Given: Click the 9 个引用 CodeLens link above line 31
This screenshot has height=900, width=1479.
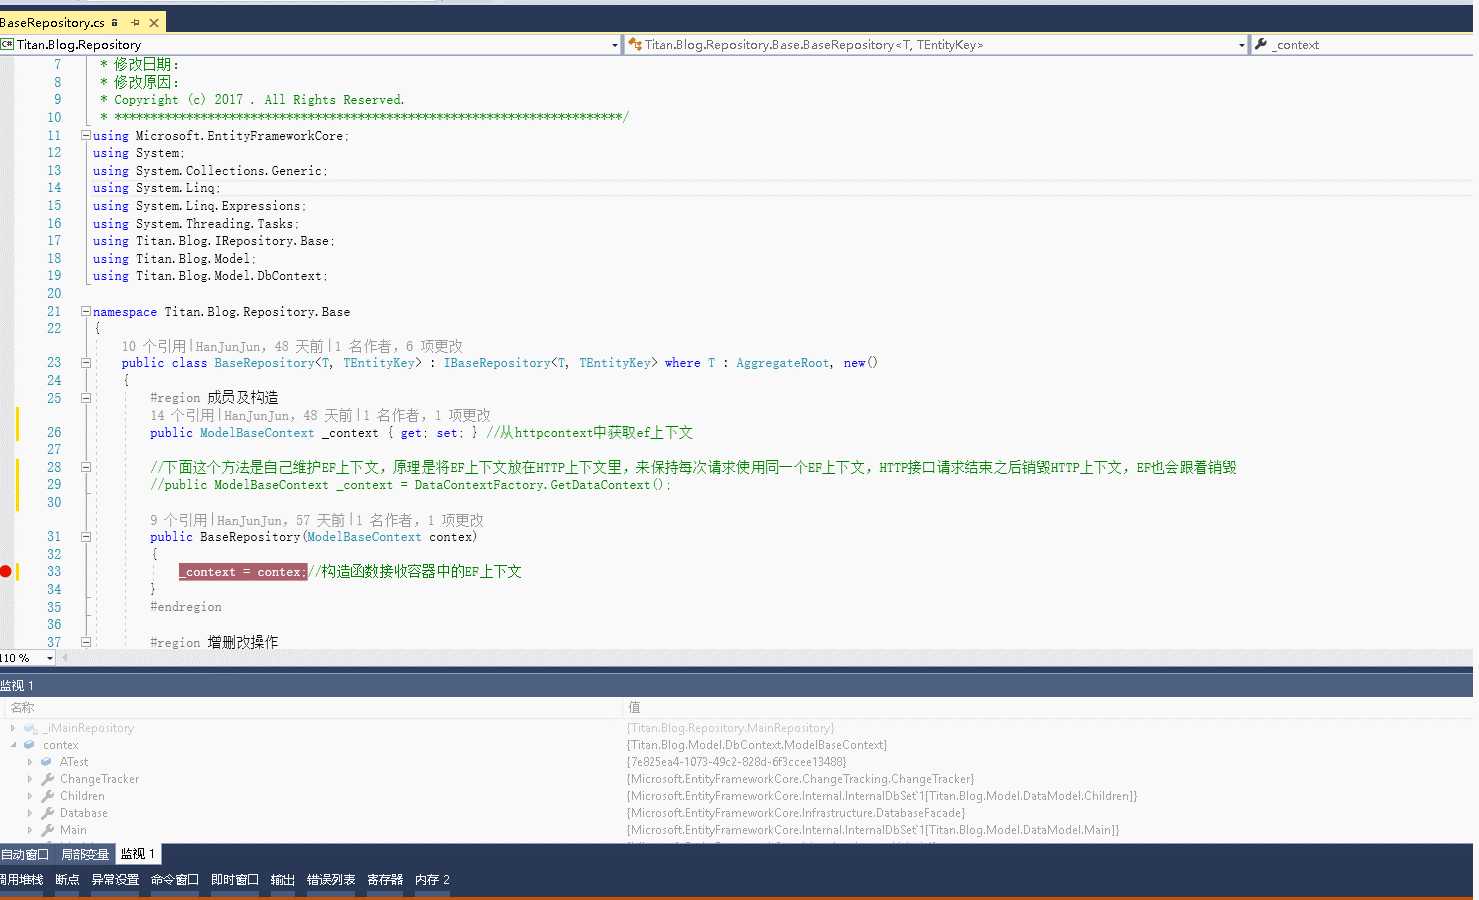Looking at the screenshot, I should 179,520.
